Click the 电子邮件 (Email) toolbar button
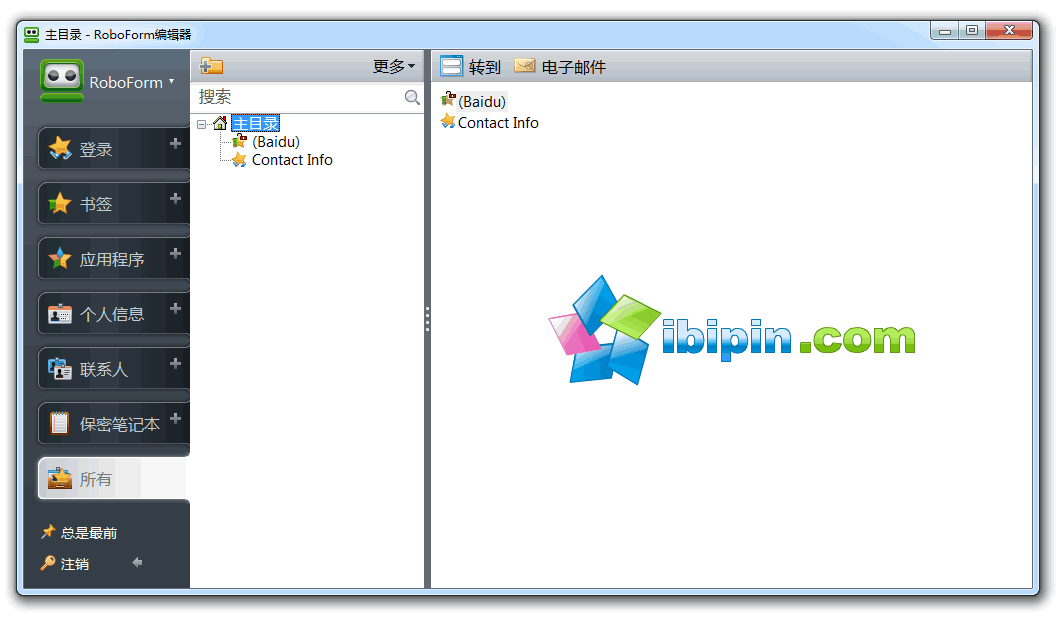 click(x=560, y=67)
